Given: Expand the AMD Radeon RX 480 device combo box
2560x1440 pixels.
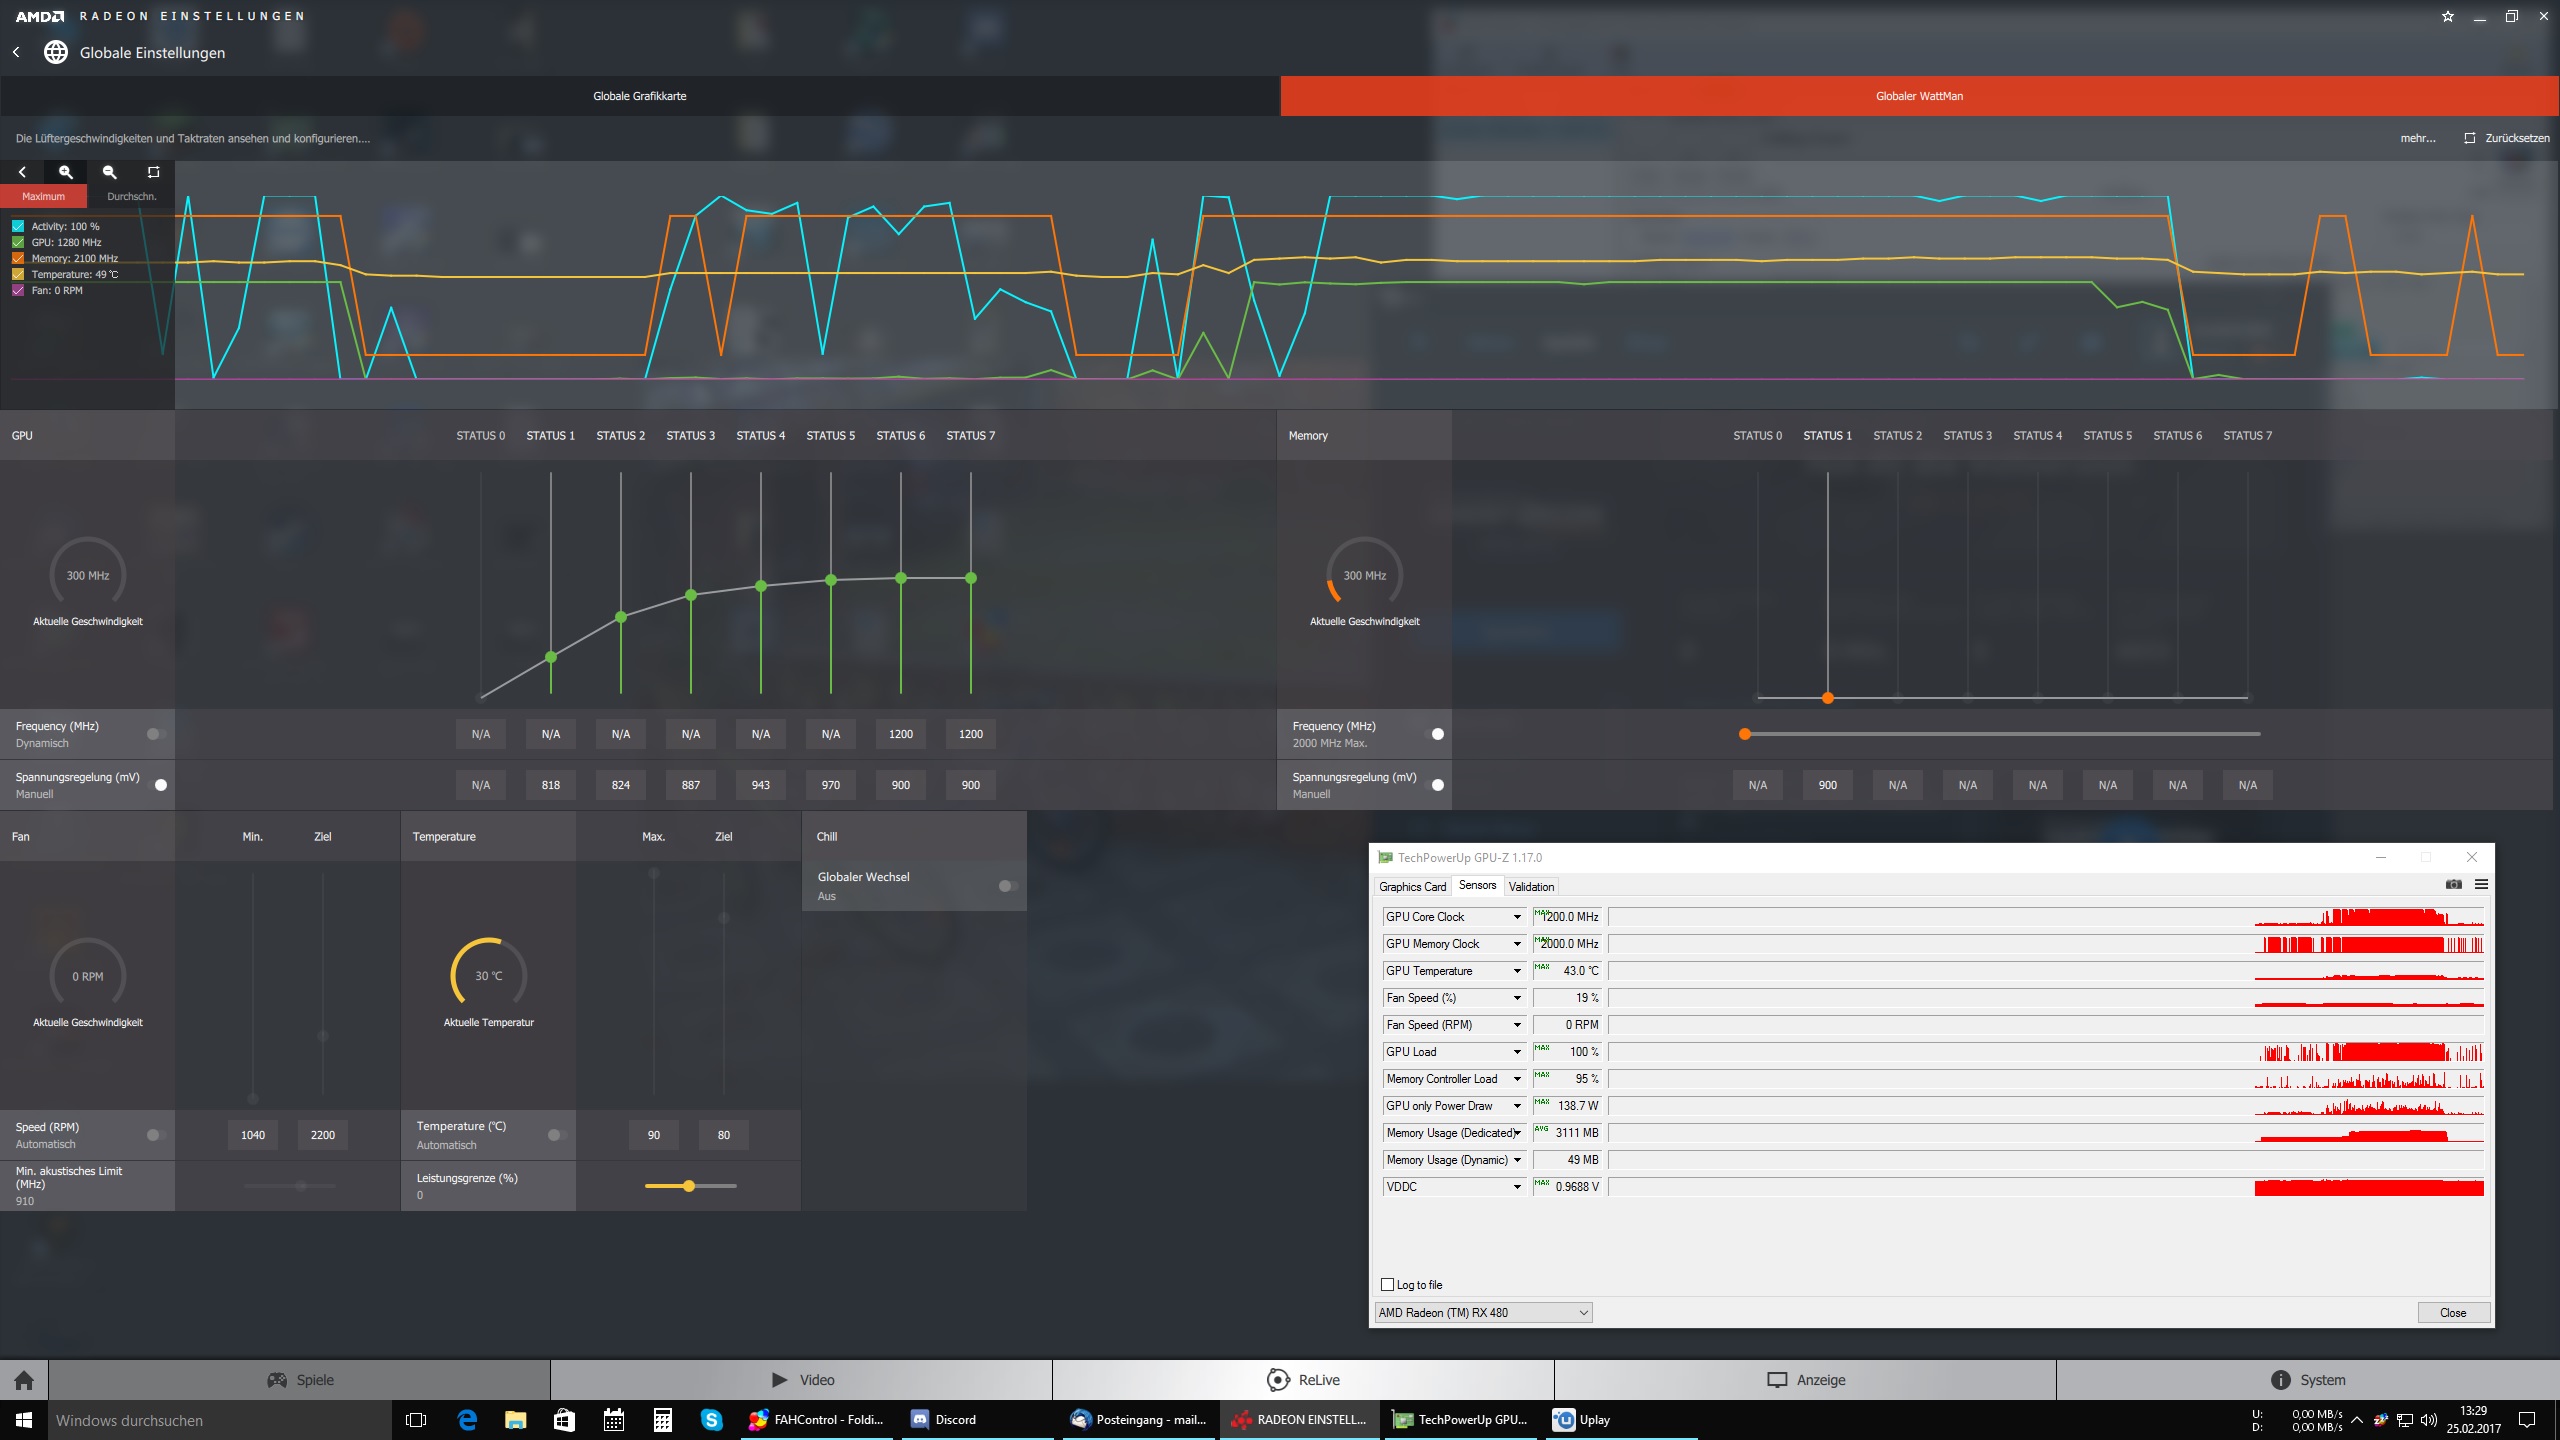Looking at the screenshot, I should click(1483, 1313).
